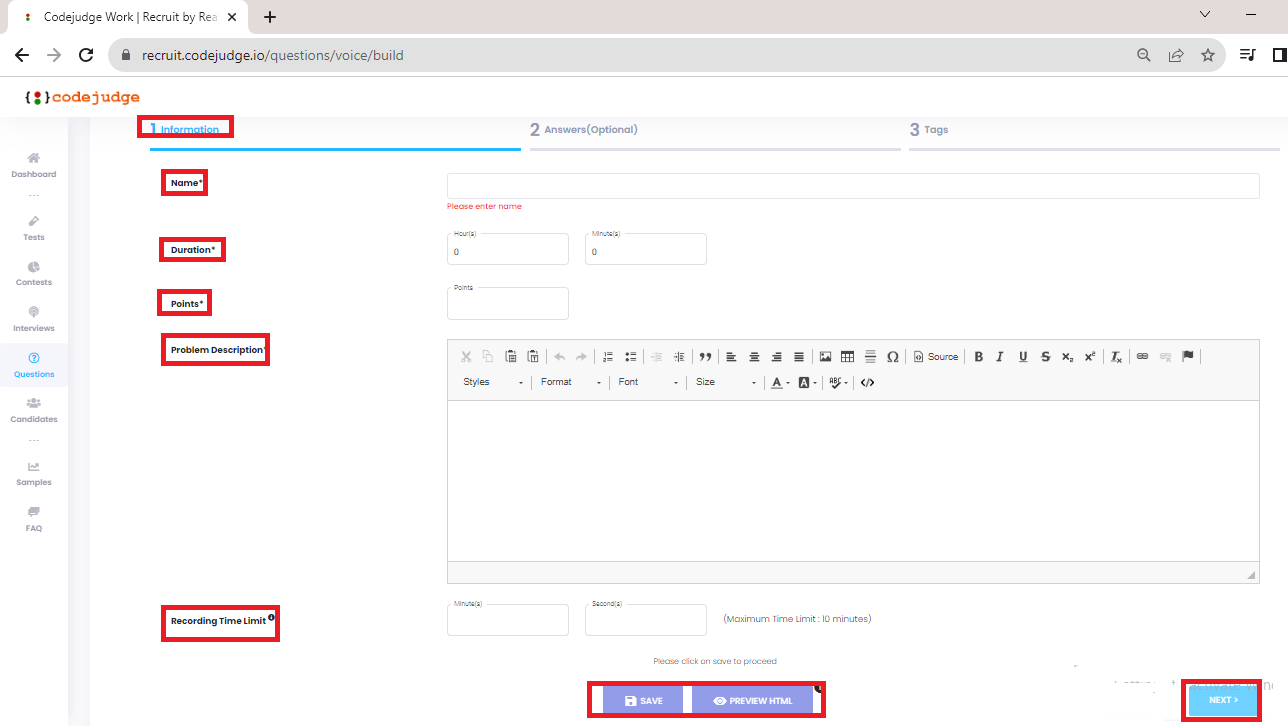
Task: Click the Redo arrow in the editor
Action: point(581,357)
